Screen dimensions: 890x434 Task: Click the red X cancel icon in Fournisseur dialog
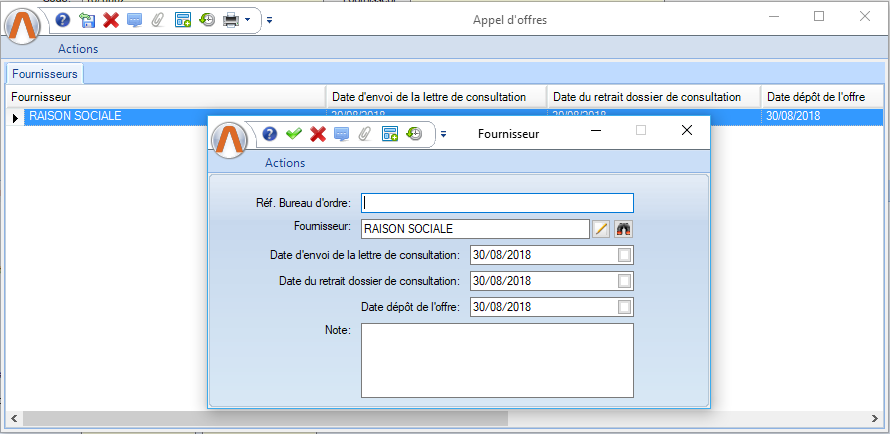[x=318, y=134]
